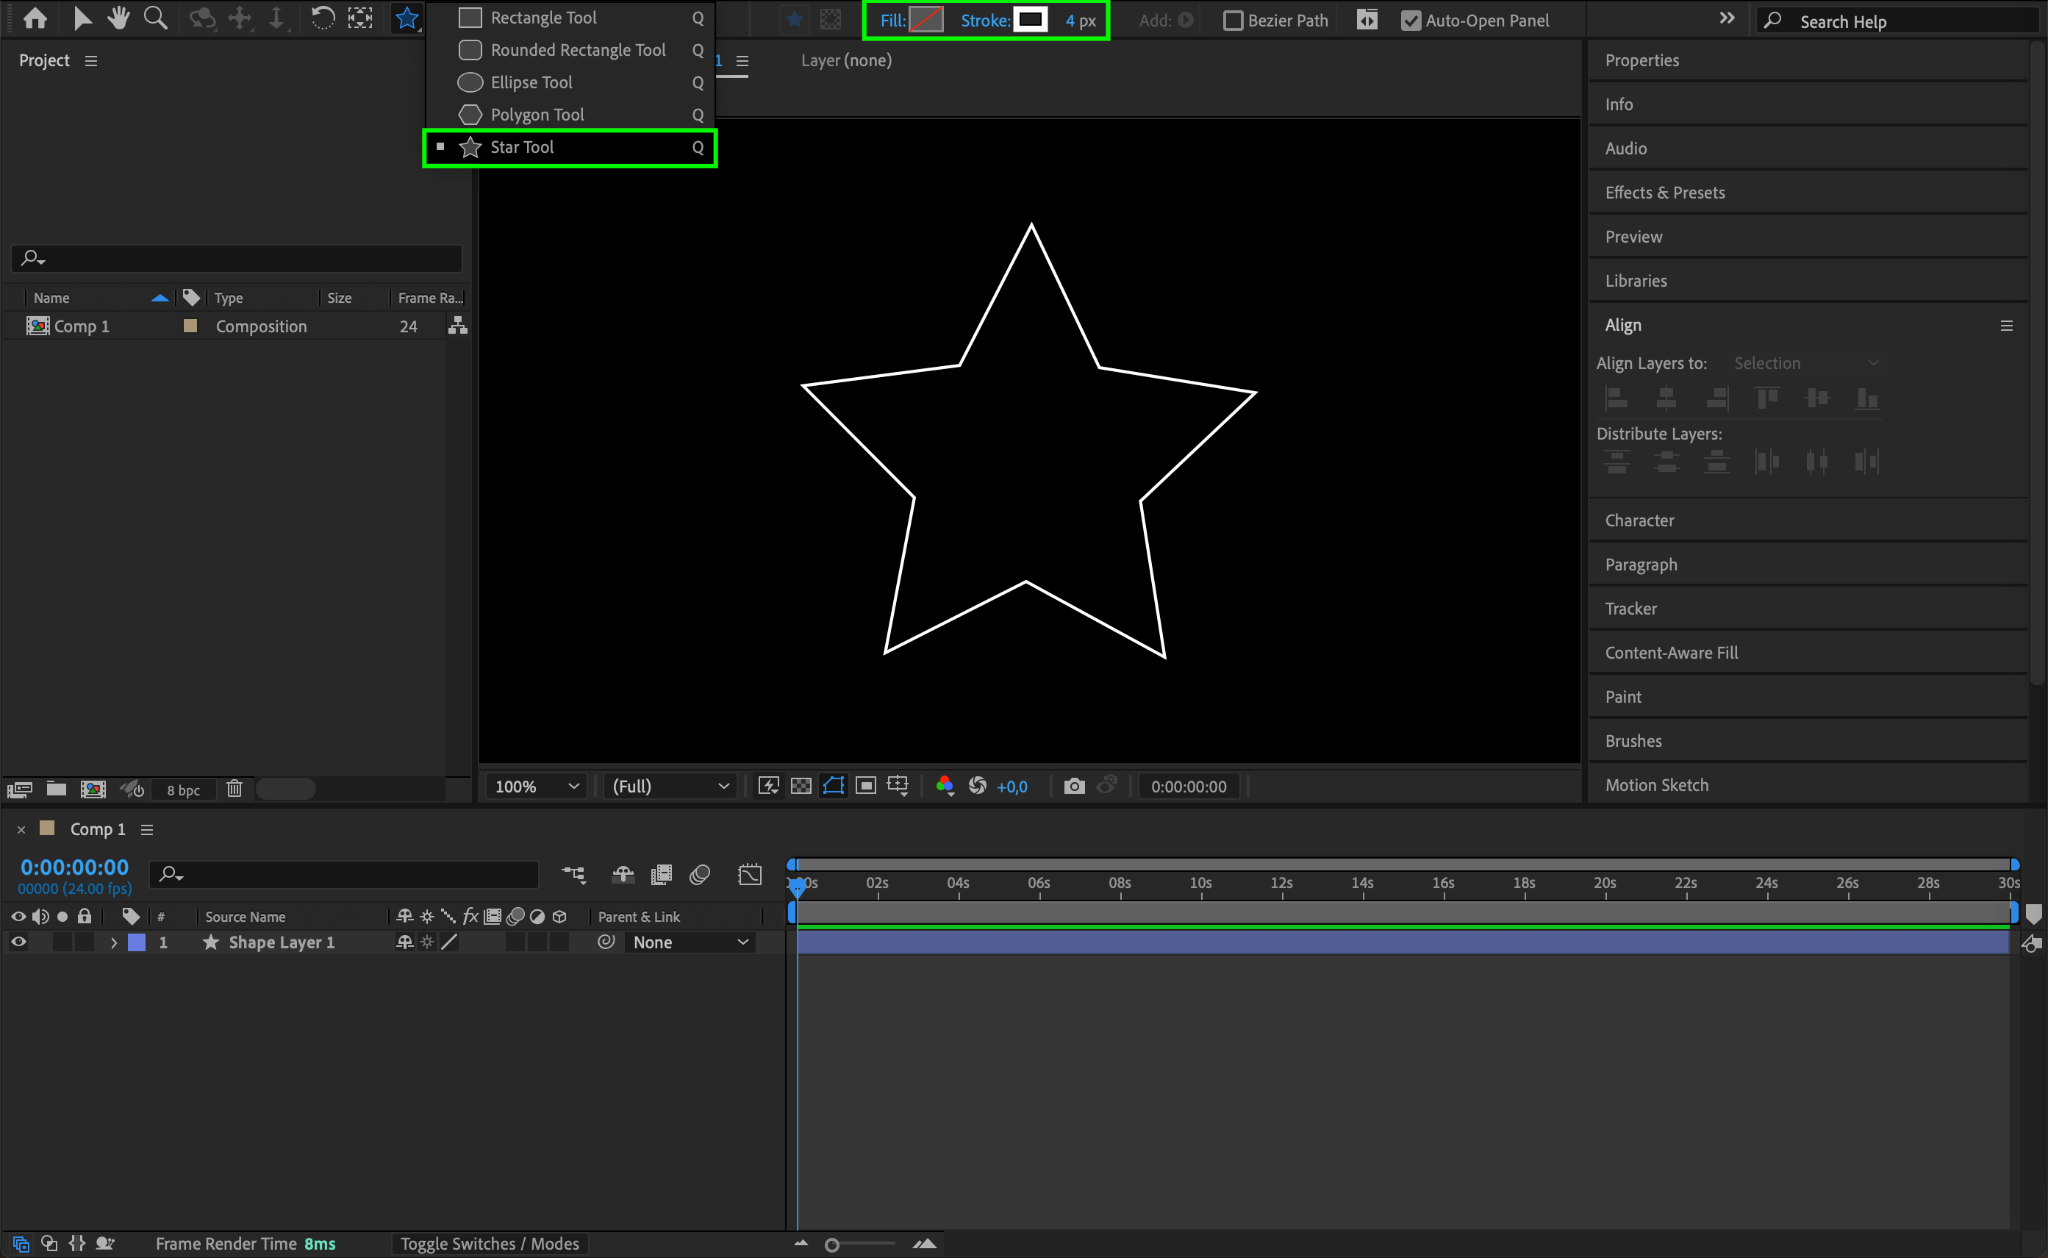Image resolution: width=2048 pixels, height=1258 pixels.
Task: Click the Fill label link
Action: (x=892, y=20)
